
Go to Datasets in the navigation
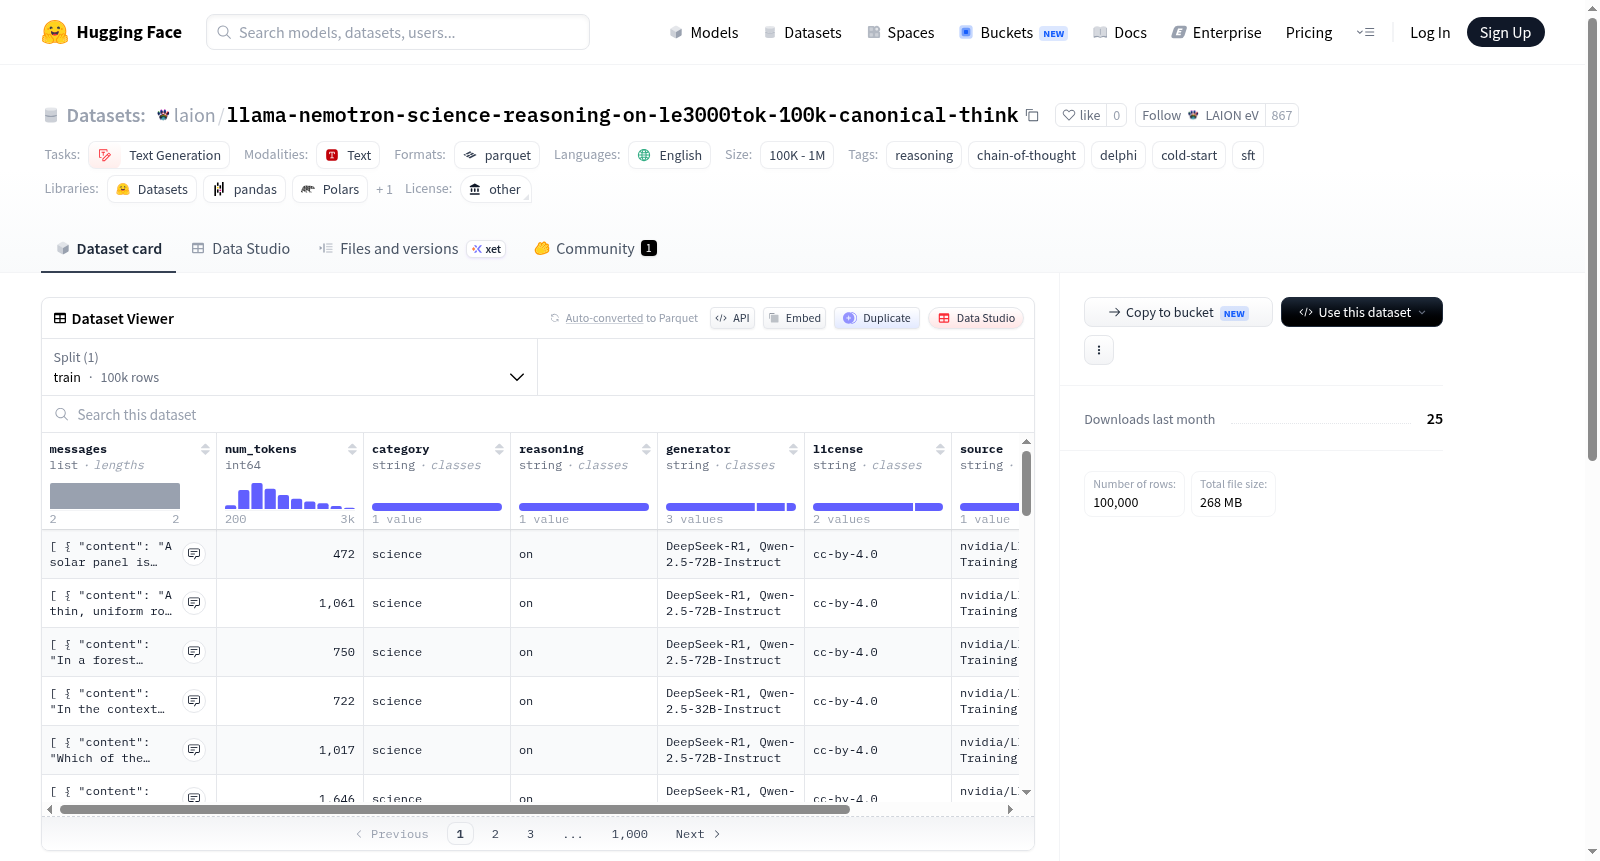point(803,33)
